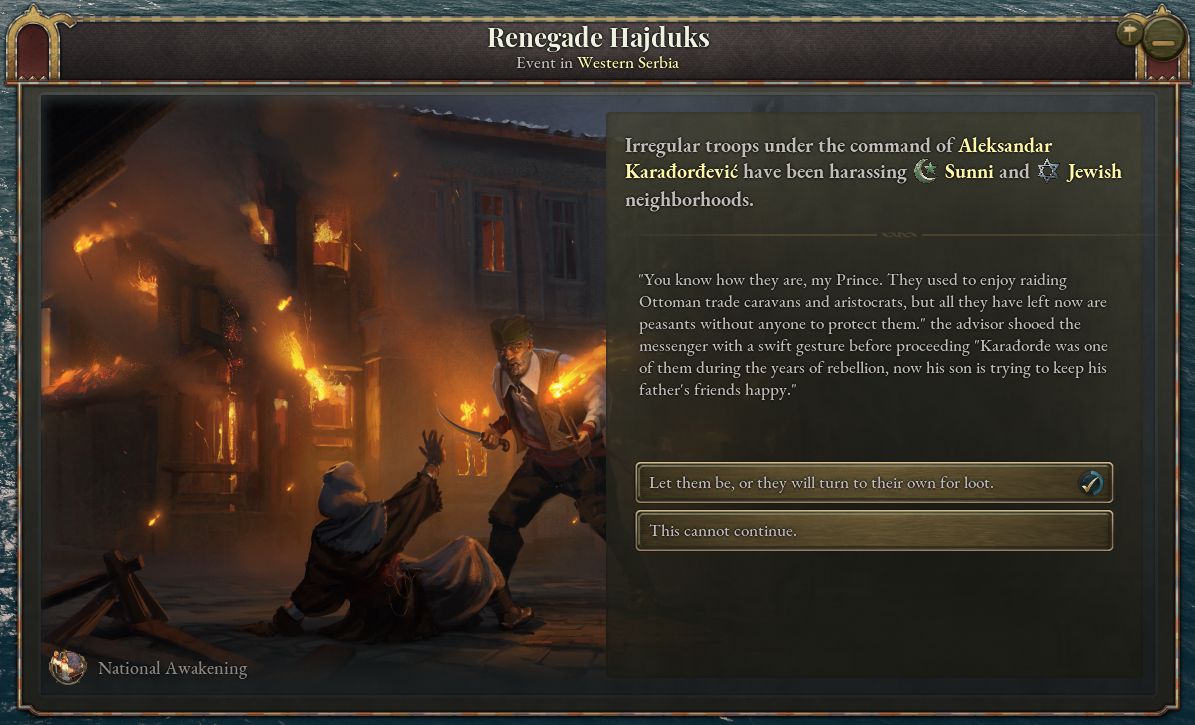The image size is (1195, 725).
Task: Click the burning village event artwork
Action: coord(324,393)
